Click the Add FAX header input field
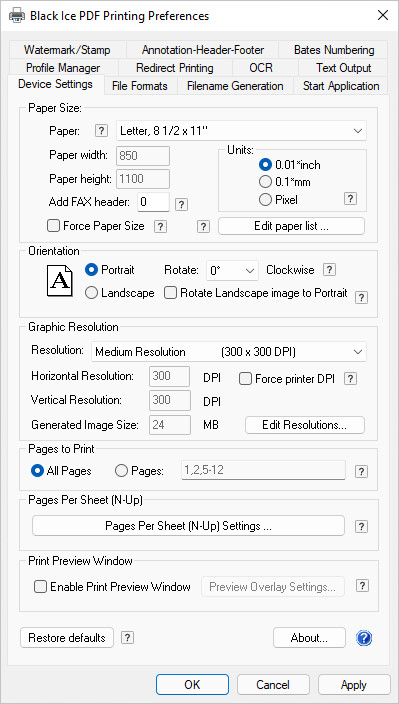Viewport: 399px width, 704px height. coord(153,202)
